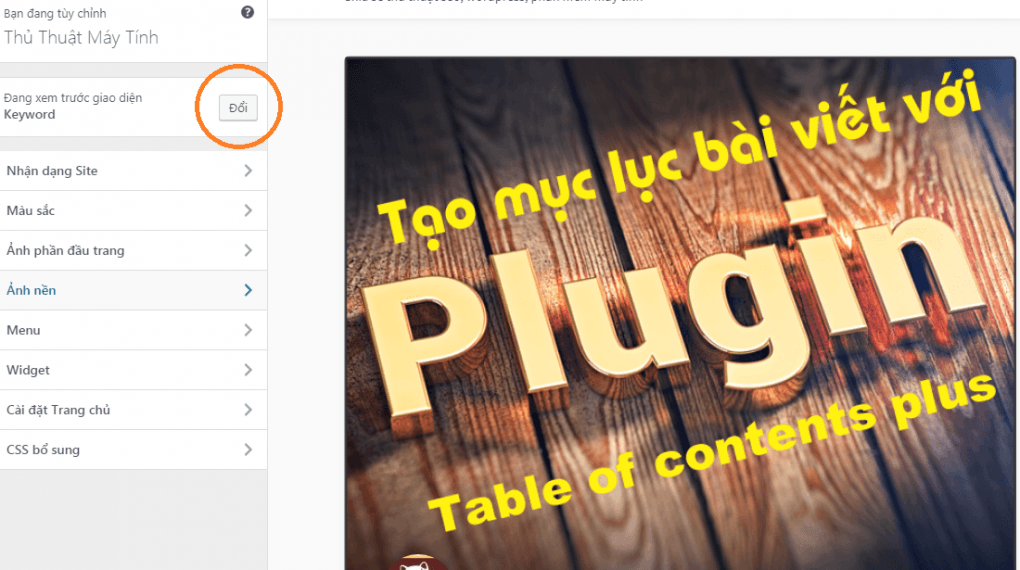Open the Nhận dạng Site section
The width and height of the screenshot is (1020, 570).
pyautogui.click(x=133, y=171)
